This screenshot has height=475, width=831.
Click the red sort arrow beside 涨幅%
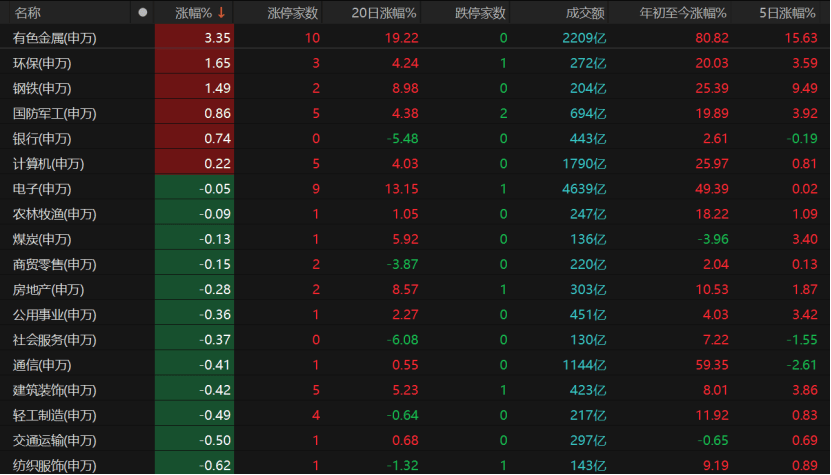(x=221, y=13)
